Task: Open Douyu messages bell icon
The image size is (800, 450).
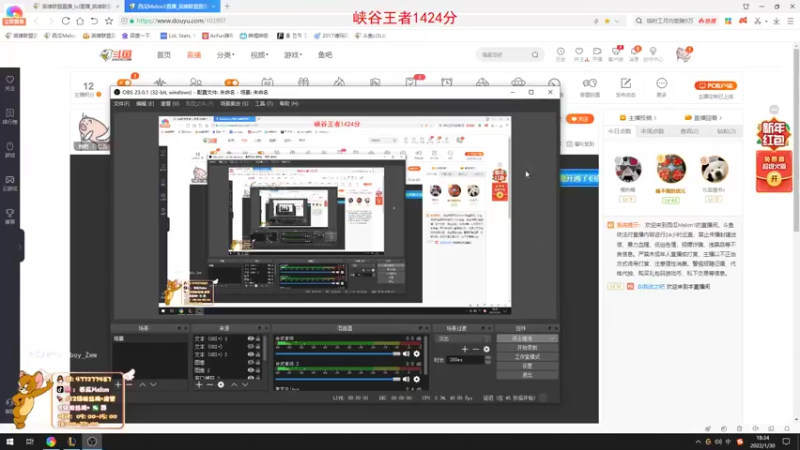Action: tap(634, 52)
